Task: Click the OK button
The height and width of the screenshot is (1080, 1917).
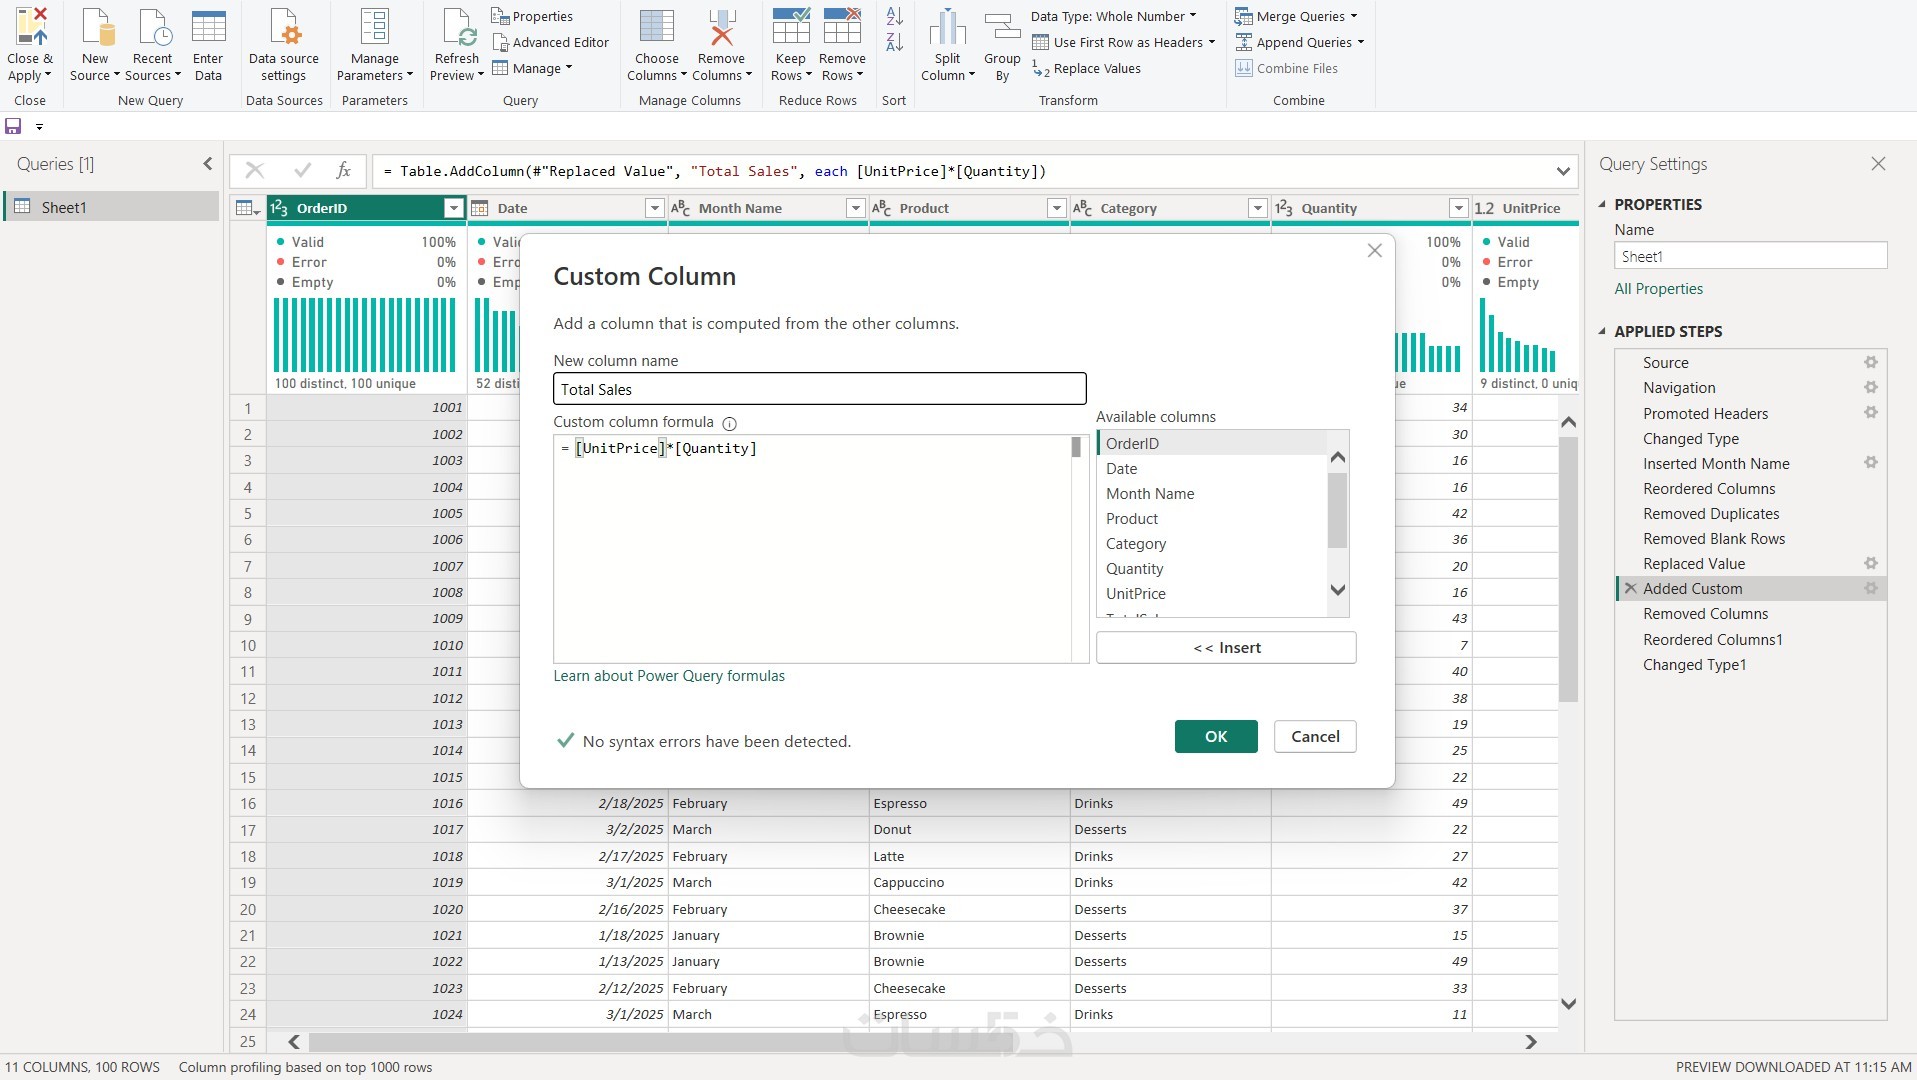Action: click(x=1215, y=737)
